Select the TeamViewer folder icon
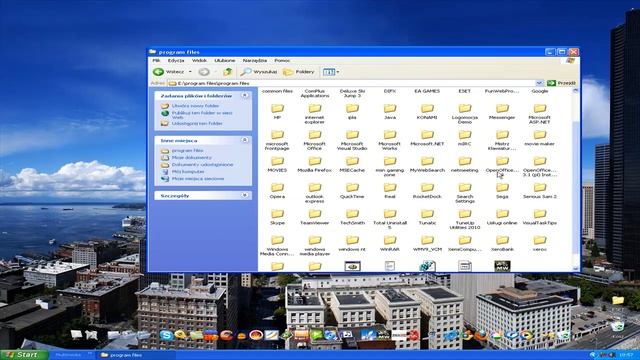The height and width of the screenshot is (360, 640). pyautogui.click(x=315, y=213)
